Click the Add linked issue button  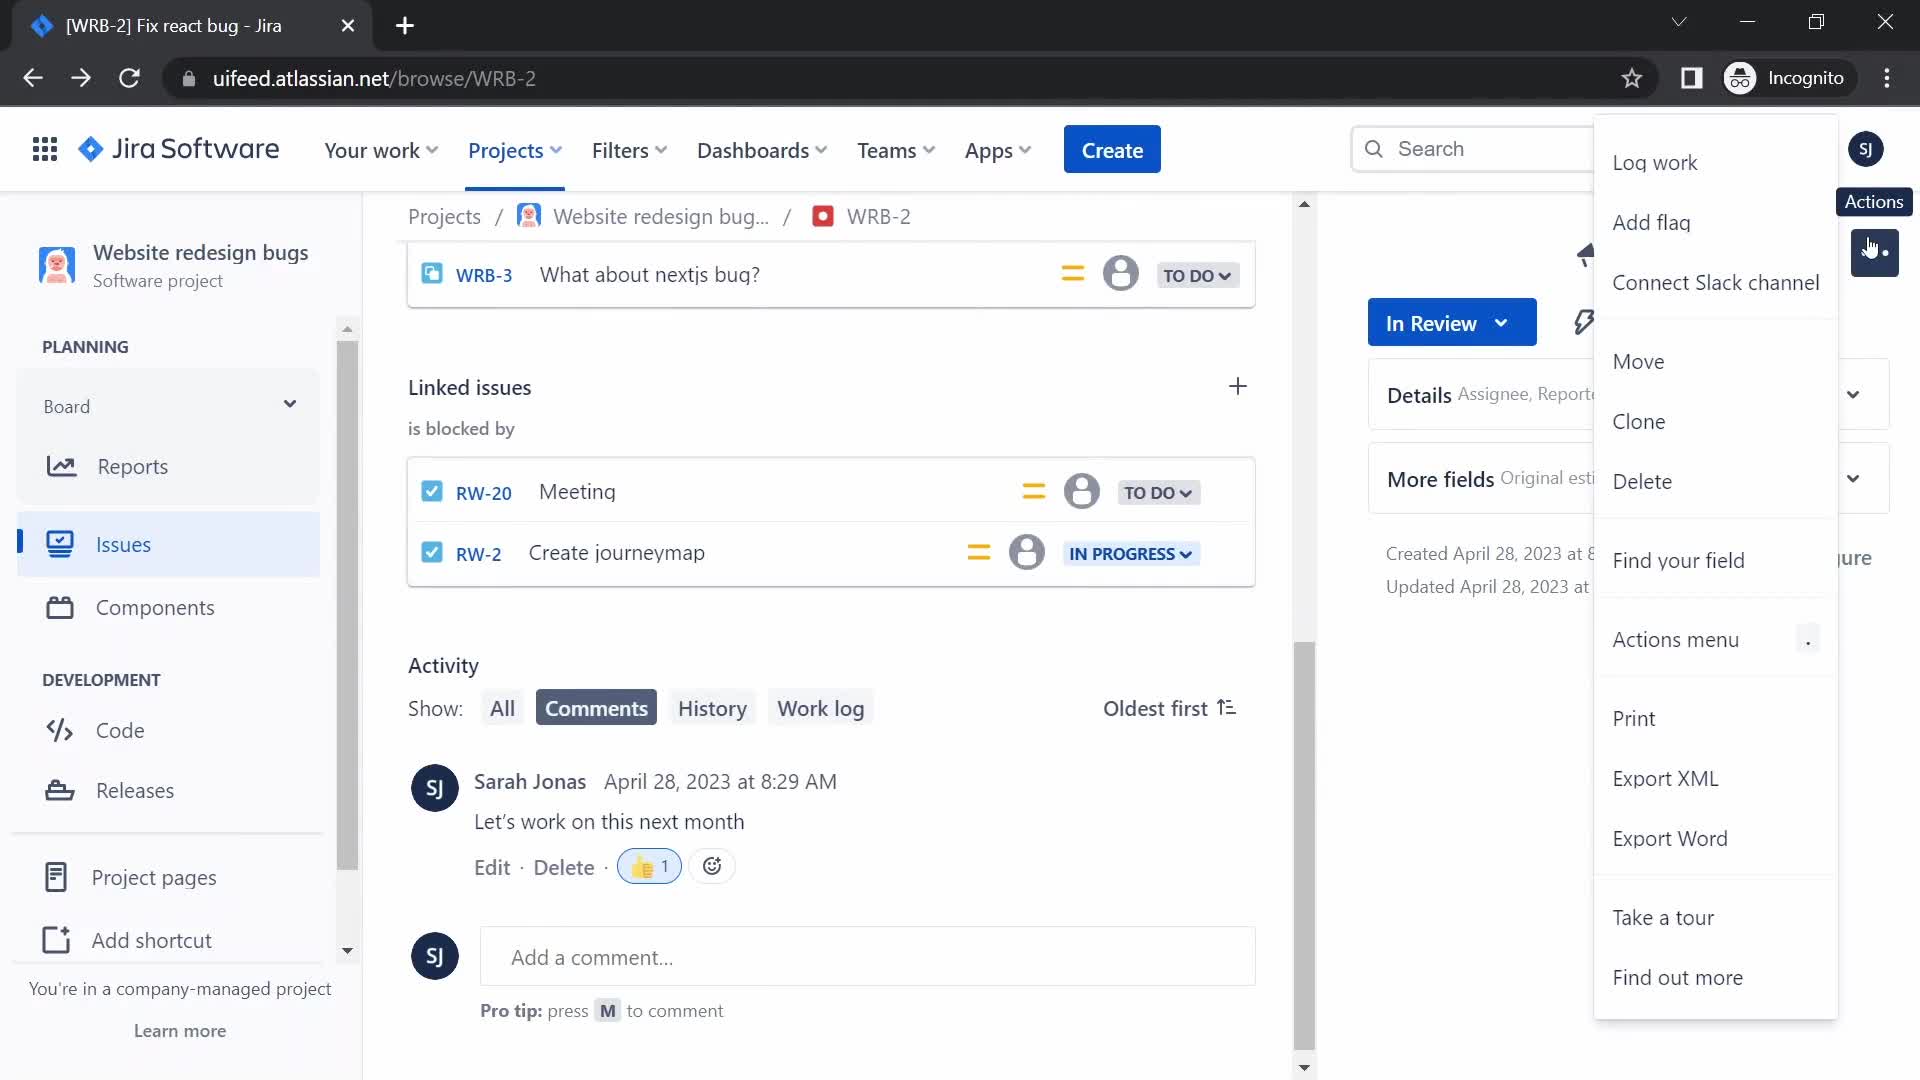pos(1237,386)
